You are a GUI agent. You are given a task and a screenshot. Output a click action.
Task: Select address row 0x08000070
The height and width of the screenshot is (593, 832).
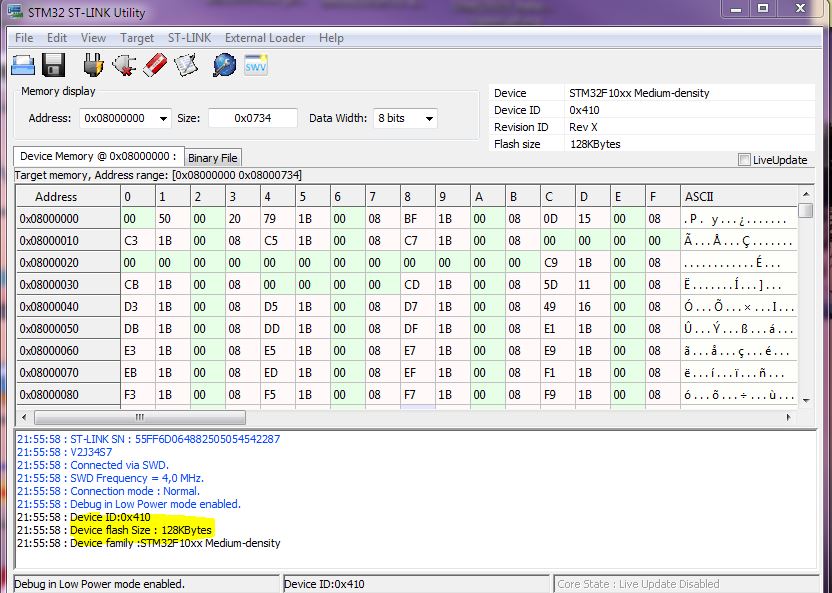[68, 373]
